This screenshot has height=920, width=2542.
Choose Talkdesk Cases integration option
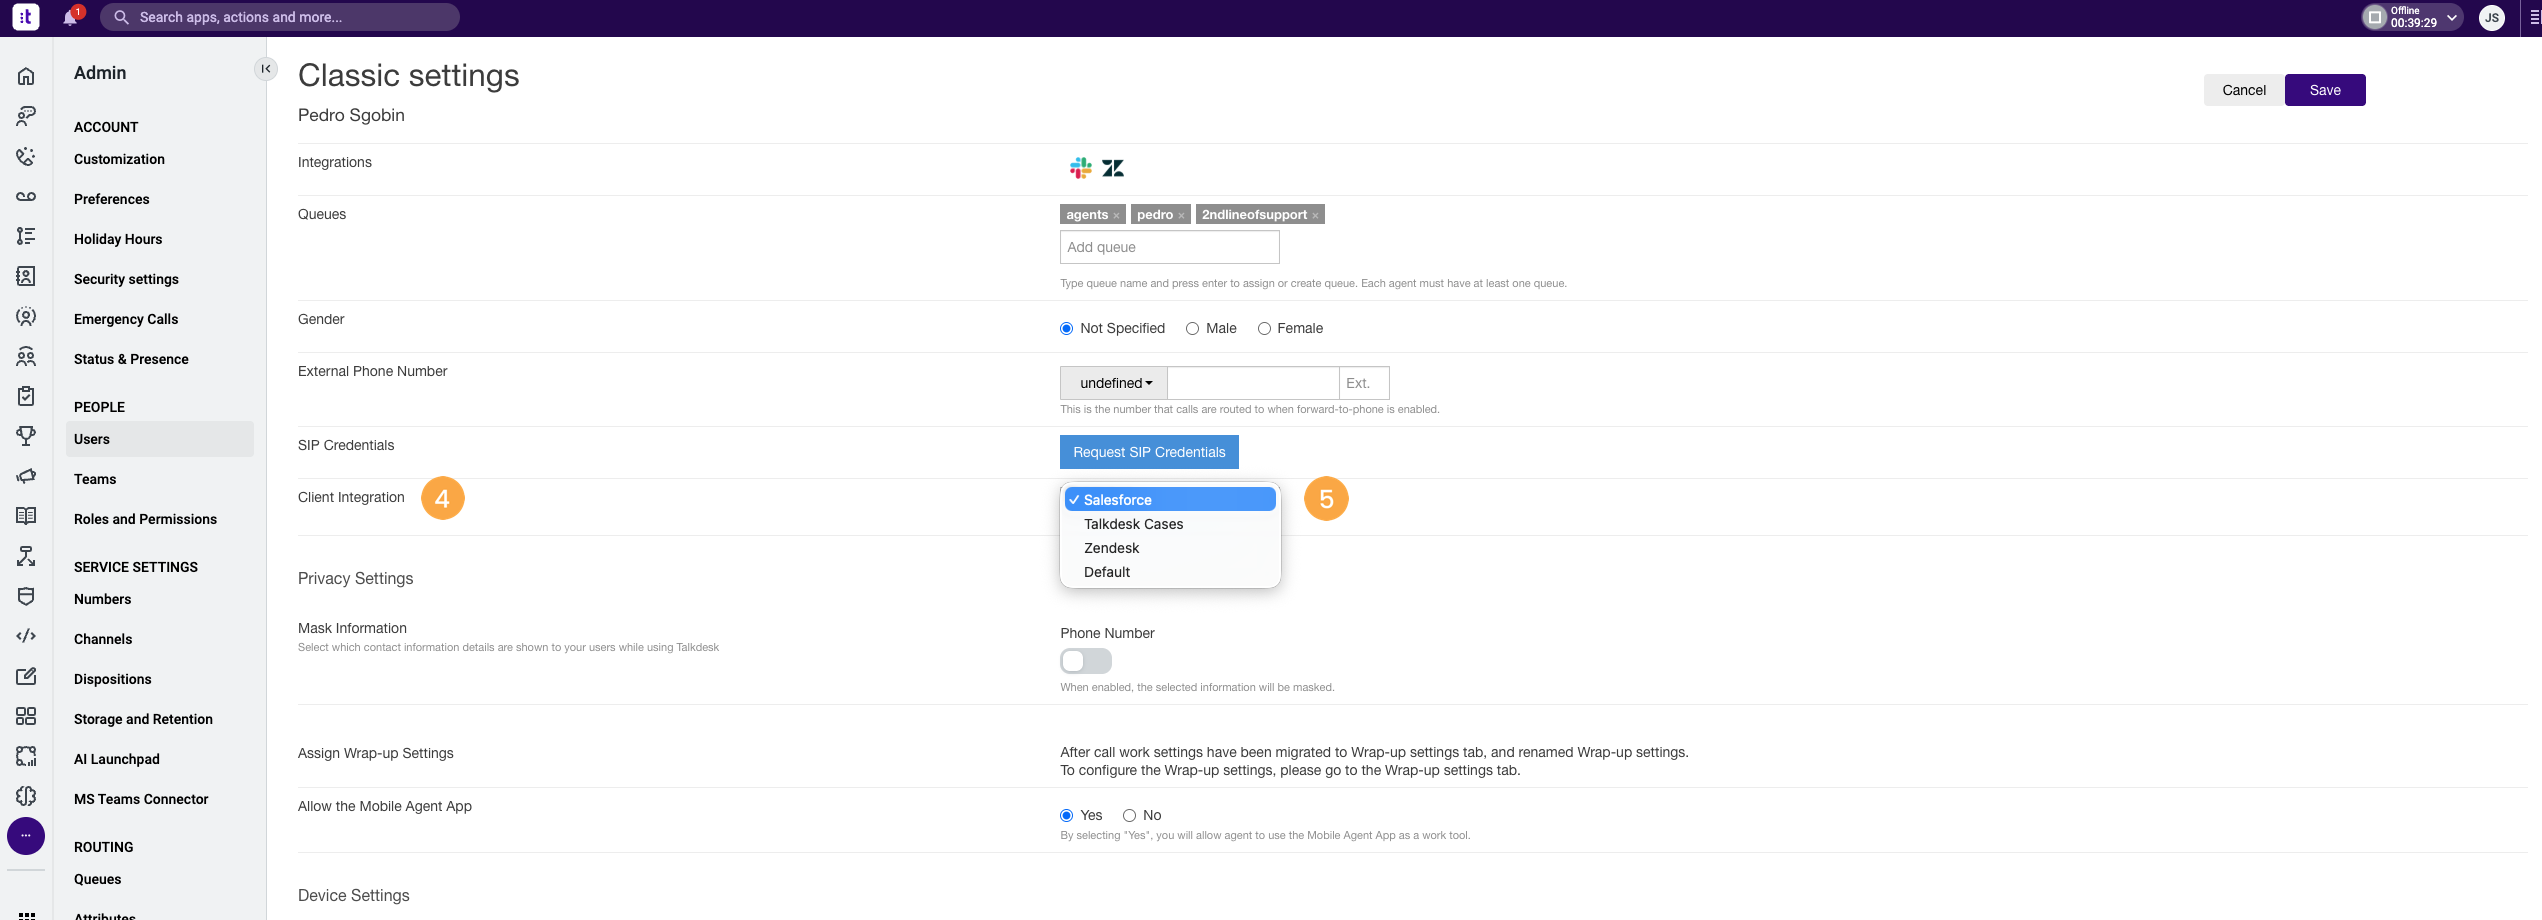pos(1170,524)
